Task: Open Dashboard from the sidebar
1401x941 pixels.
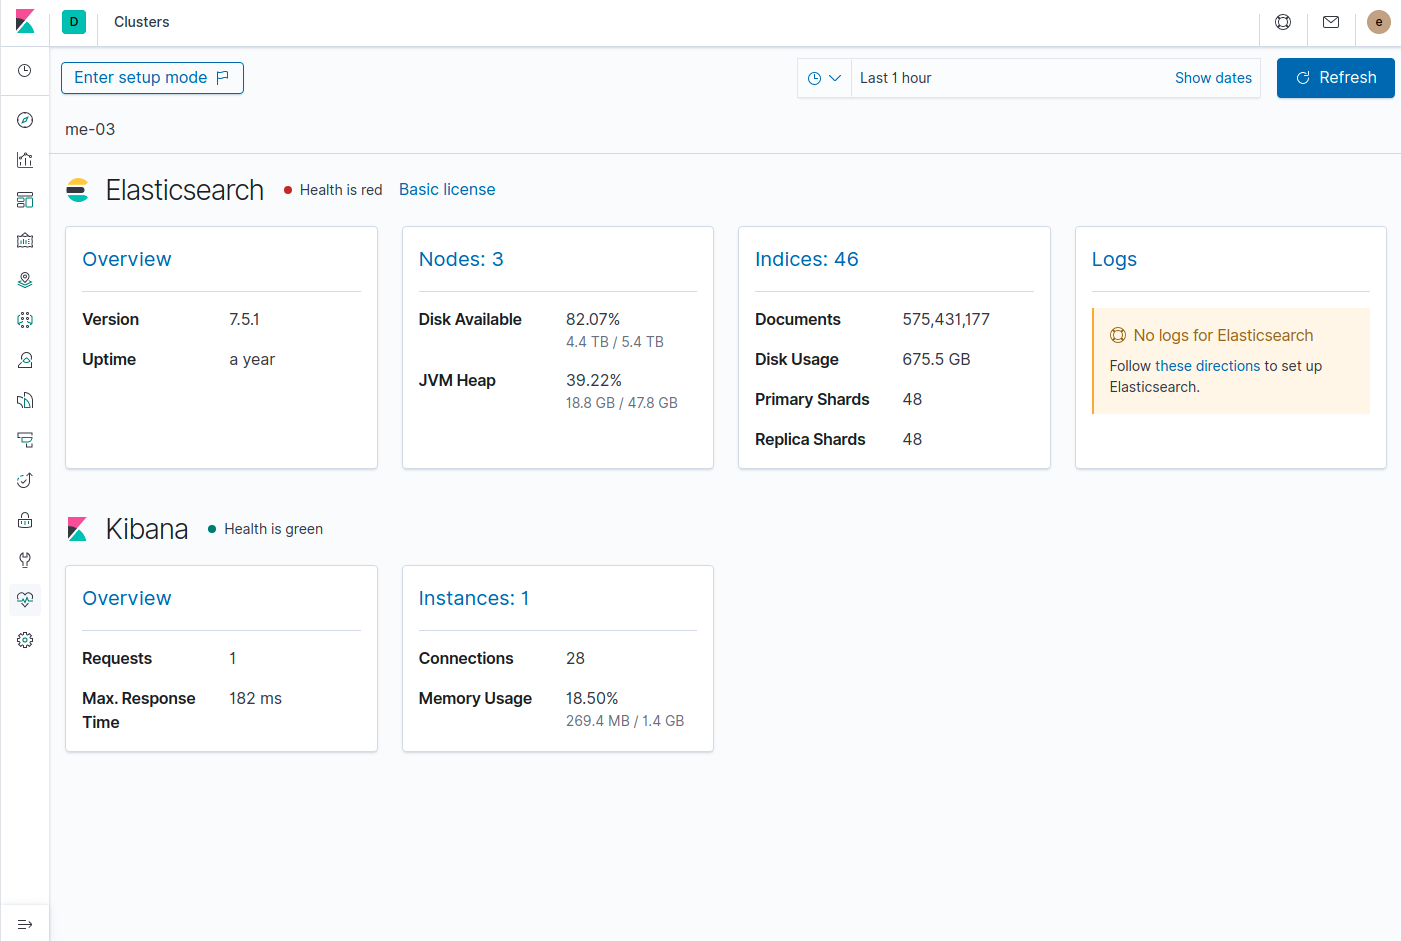Action: (25, 200)
